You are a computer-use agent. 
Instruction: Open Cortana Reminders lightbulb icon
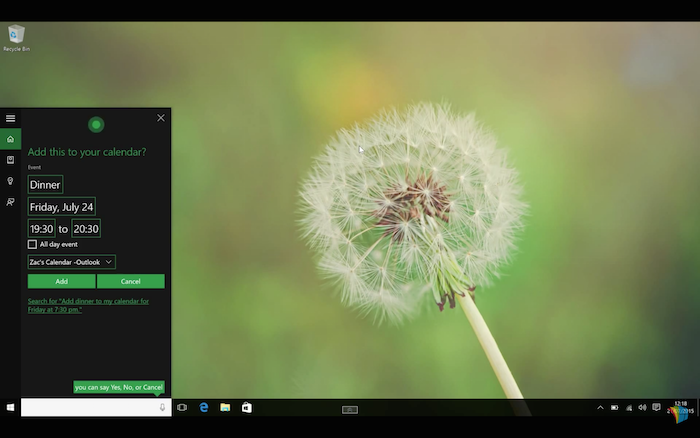pos(10,181)
